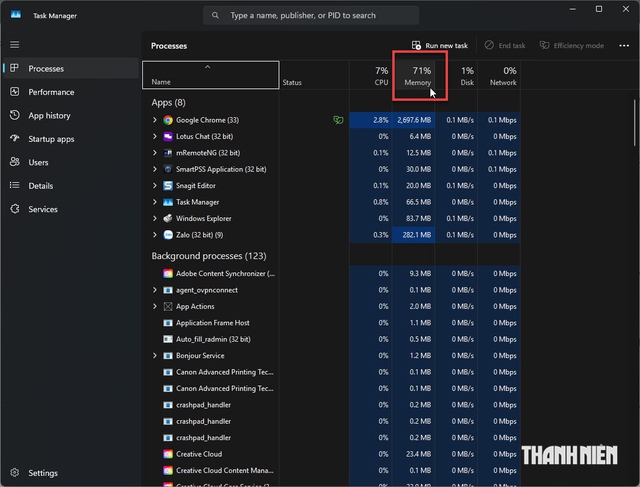Click the Apps (8) group heading
640x487 pixels.
(168, 102)
